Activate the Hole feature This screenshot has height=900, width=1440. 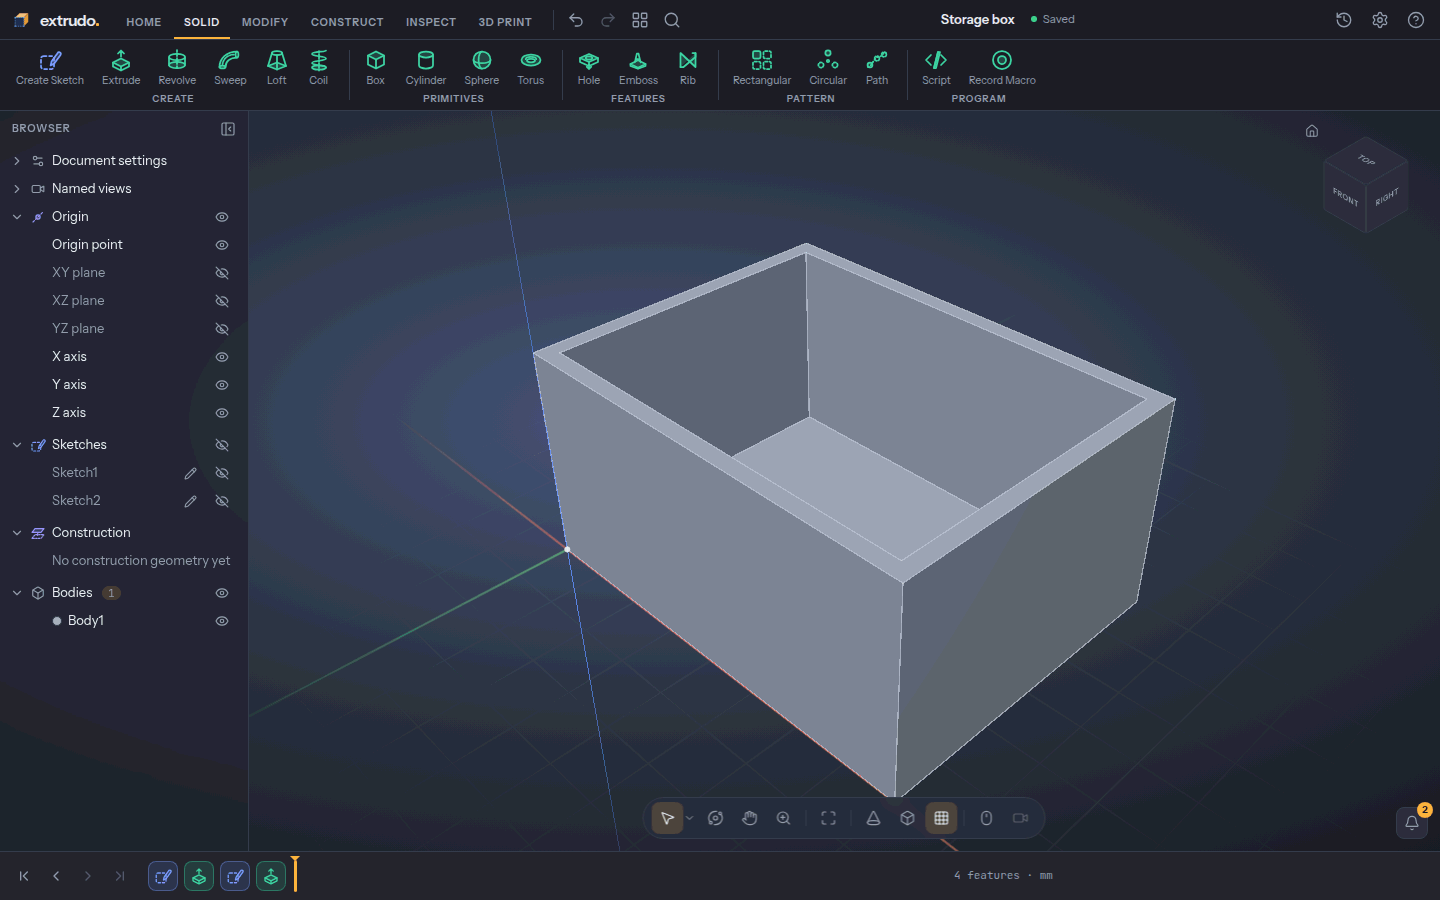click(589, 68)
